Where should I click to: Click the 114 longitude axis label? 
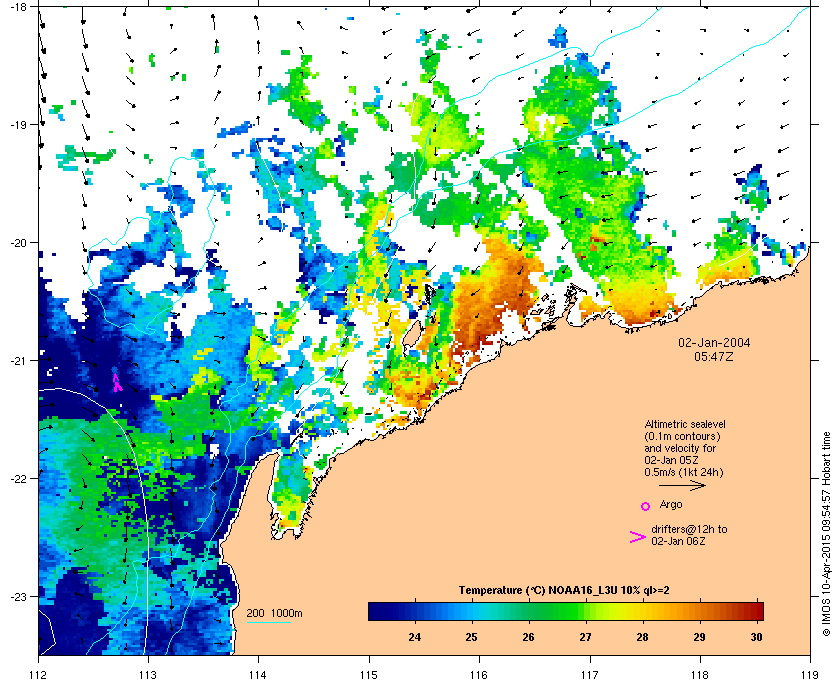click(x=258, y=674)
